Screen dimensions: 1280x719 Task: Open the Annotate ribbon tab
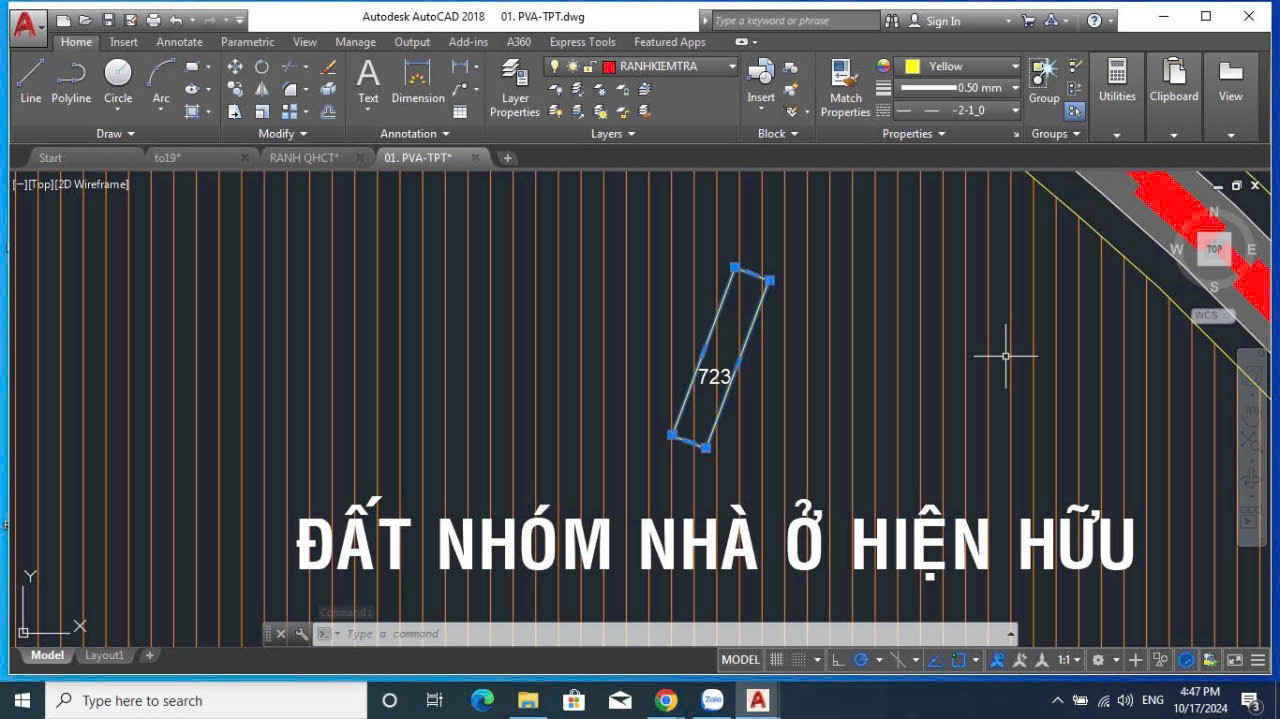point(179,42)
